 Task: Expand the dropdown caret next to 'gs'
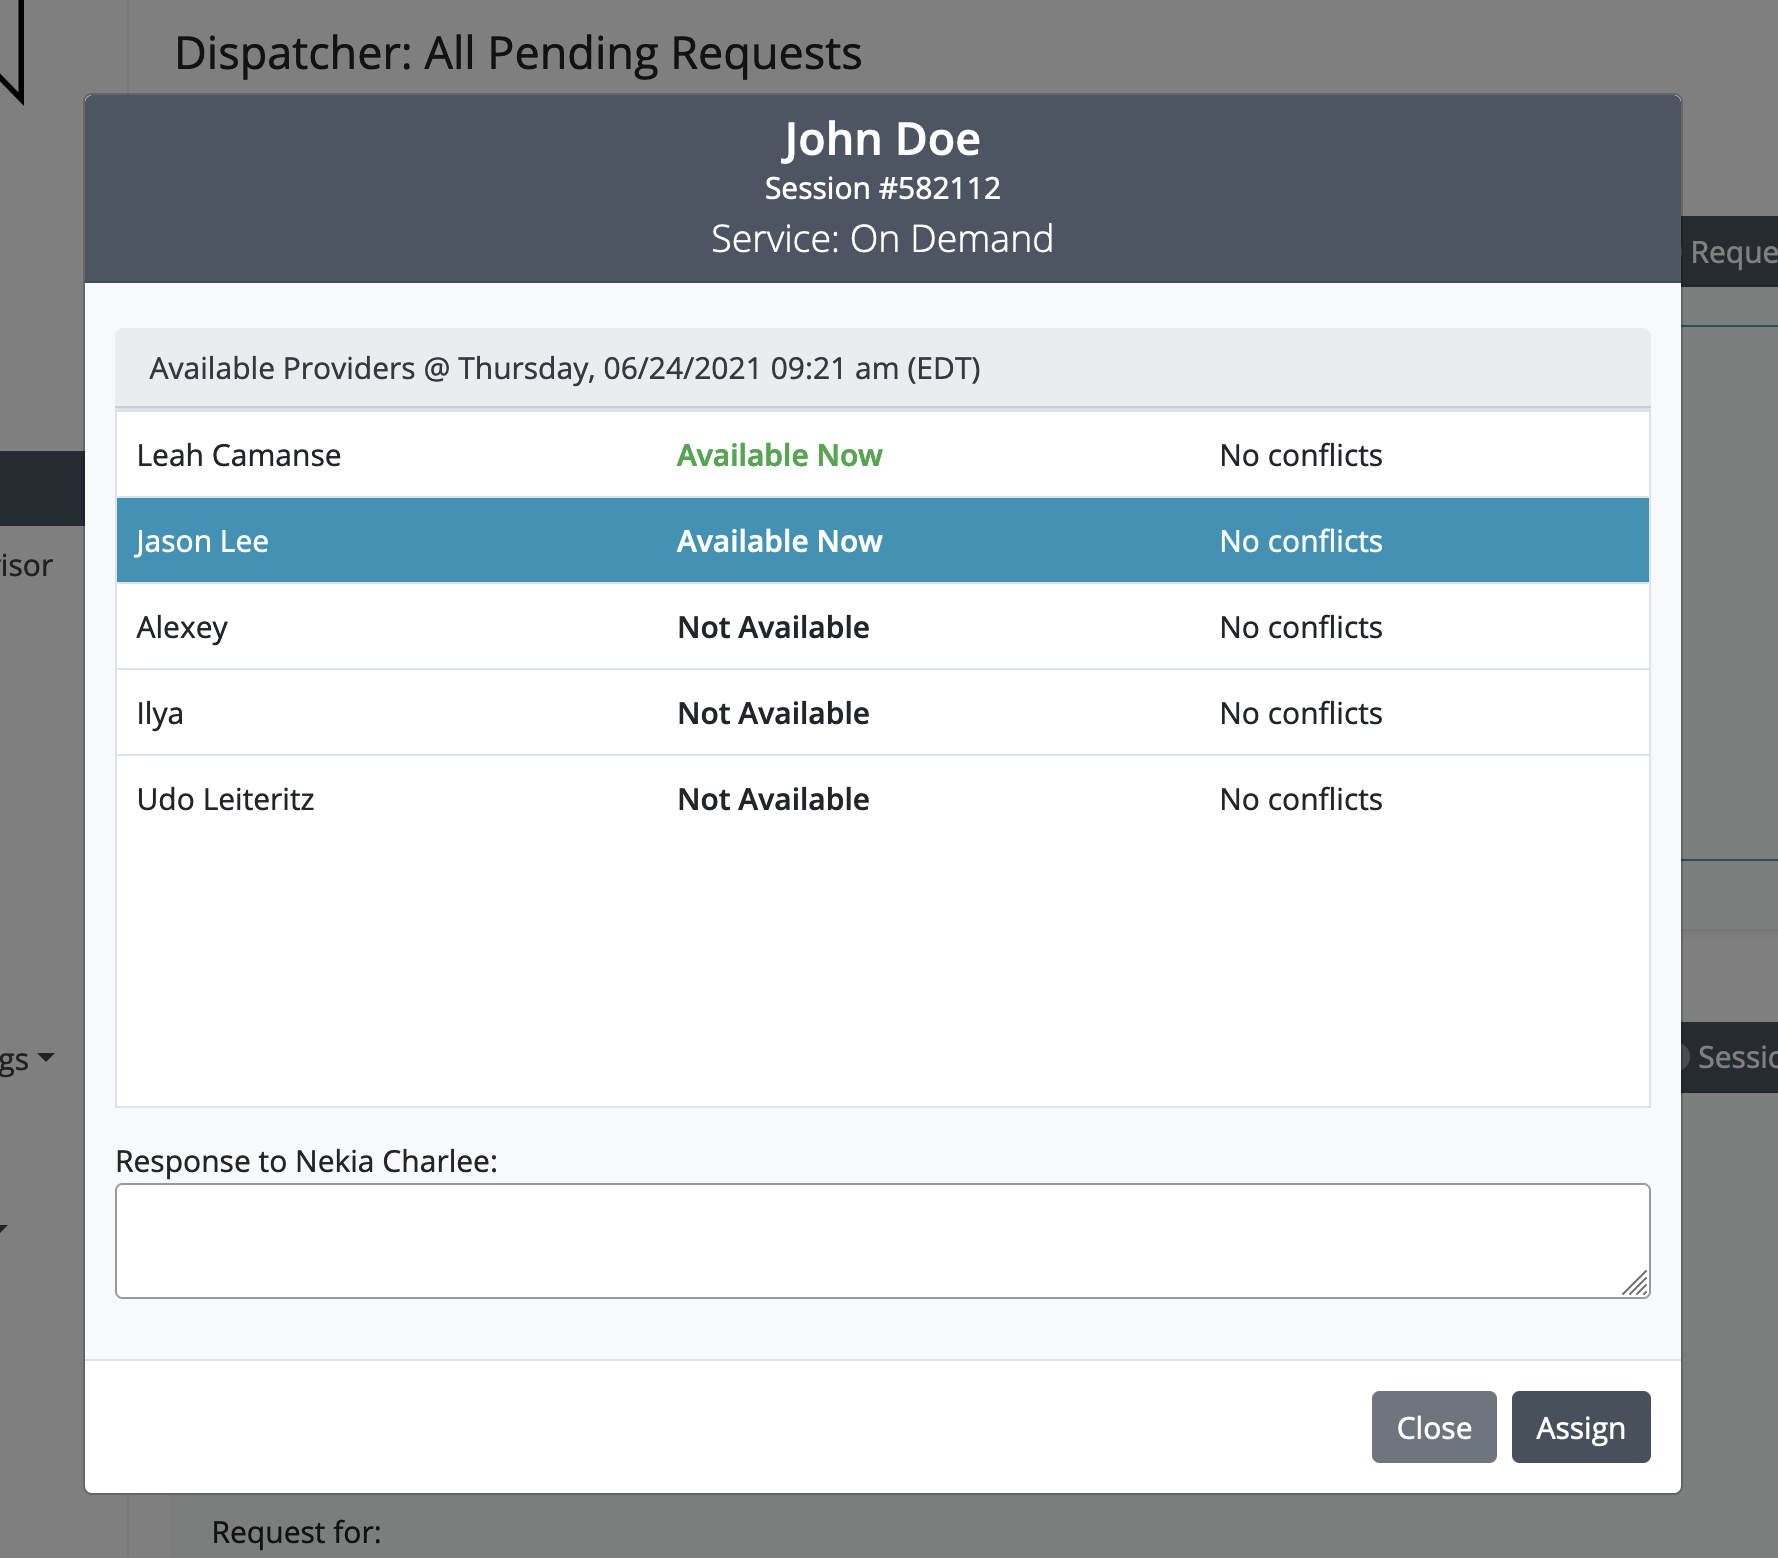(x=45, y=1057)
